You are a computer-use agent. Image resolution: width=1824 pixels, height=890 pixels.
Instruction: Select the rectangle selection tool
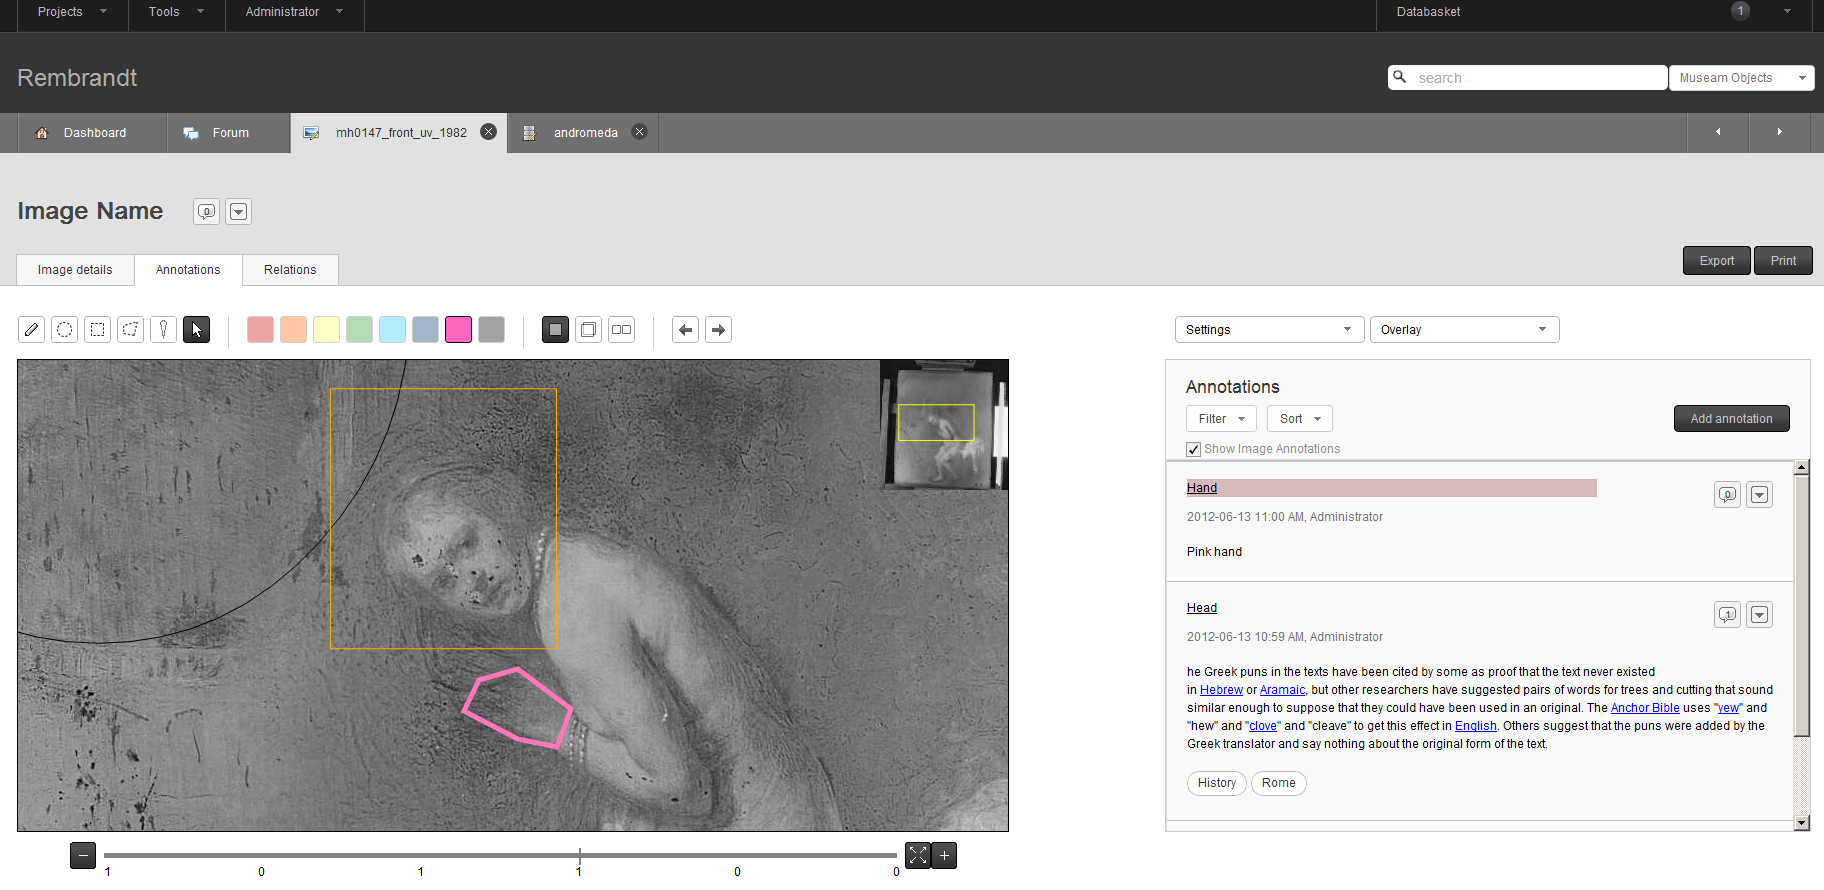98,329
